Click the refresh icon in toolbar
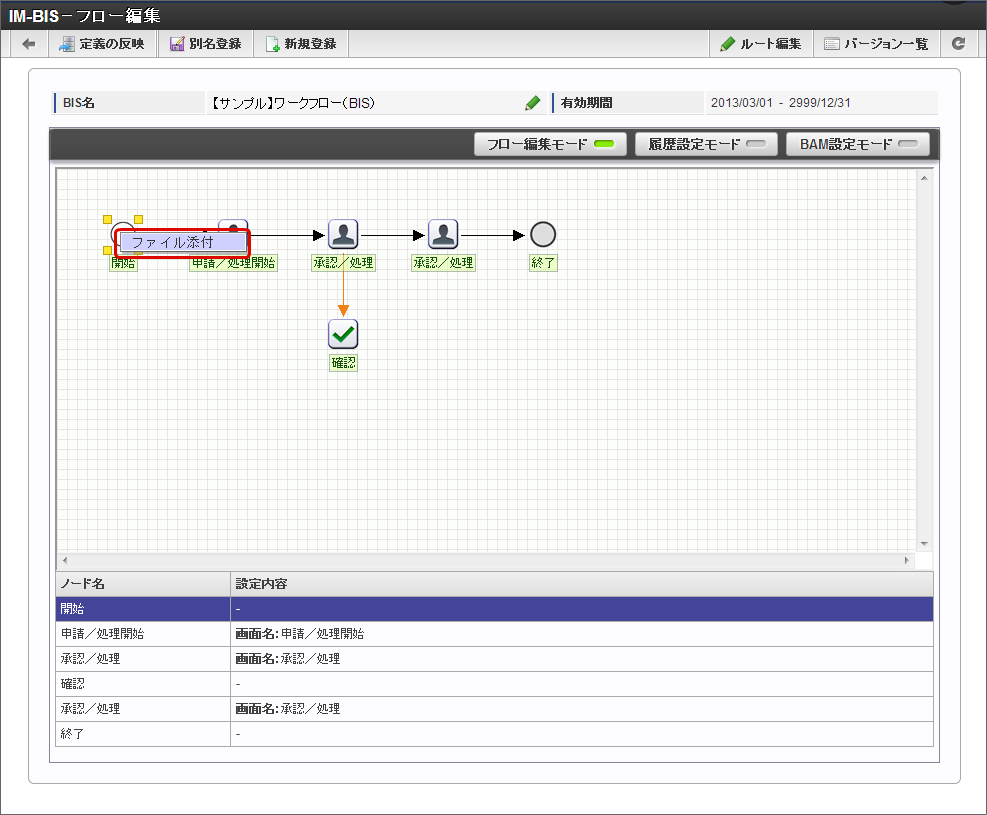 (x=958, y=44)
